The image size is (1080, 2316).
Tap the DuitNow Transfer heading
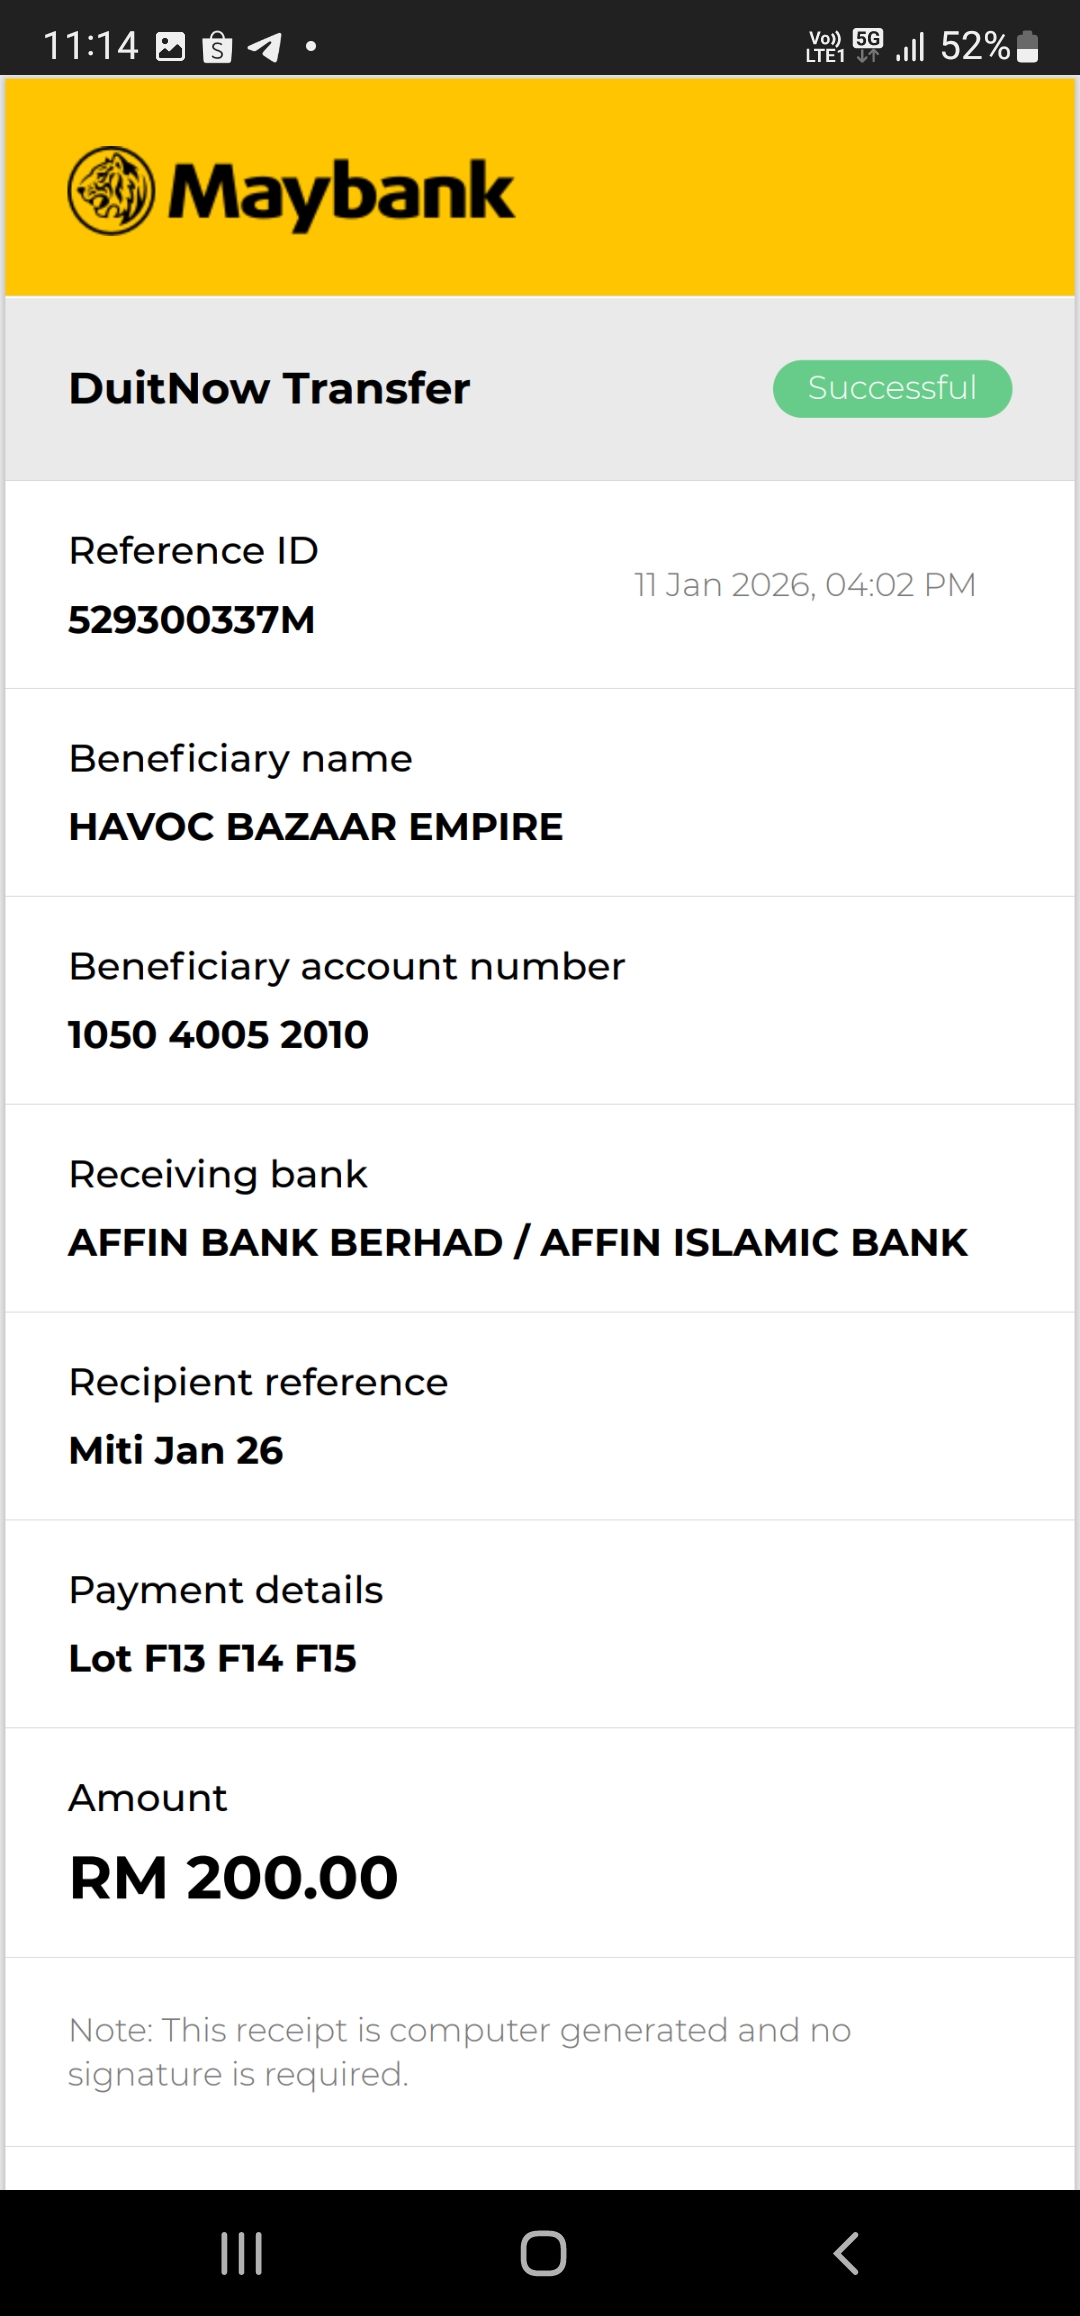pyautogui.click(x=269, y=388)
